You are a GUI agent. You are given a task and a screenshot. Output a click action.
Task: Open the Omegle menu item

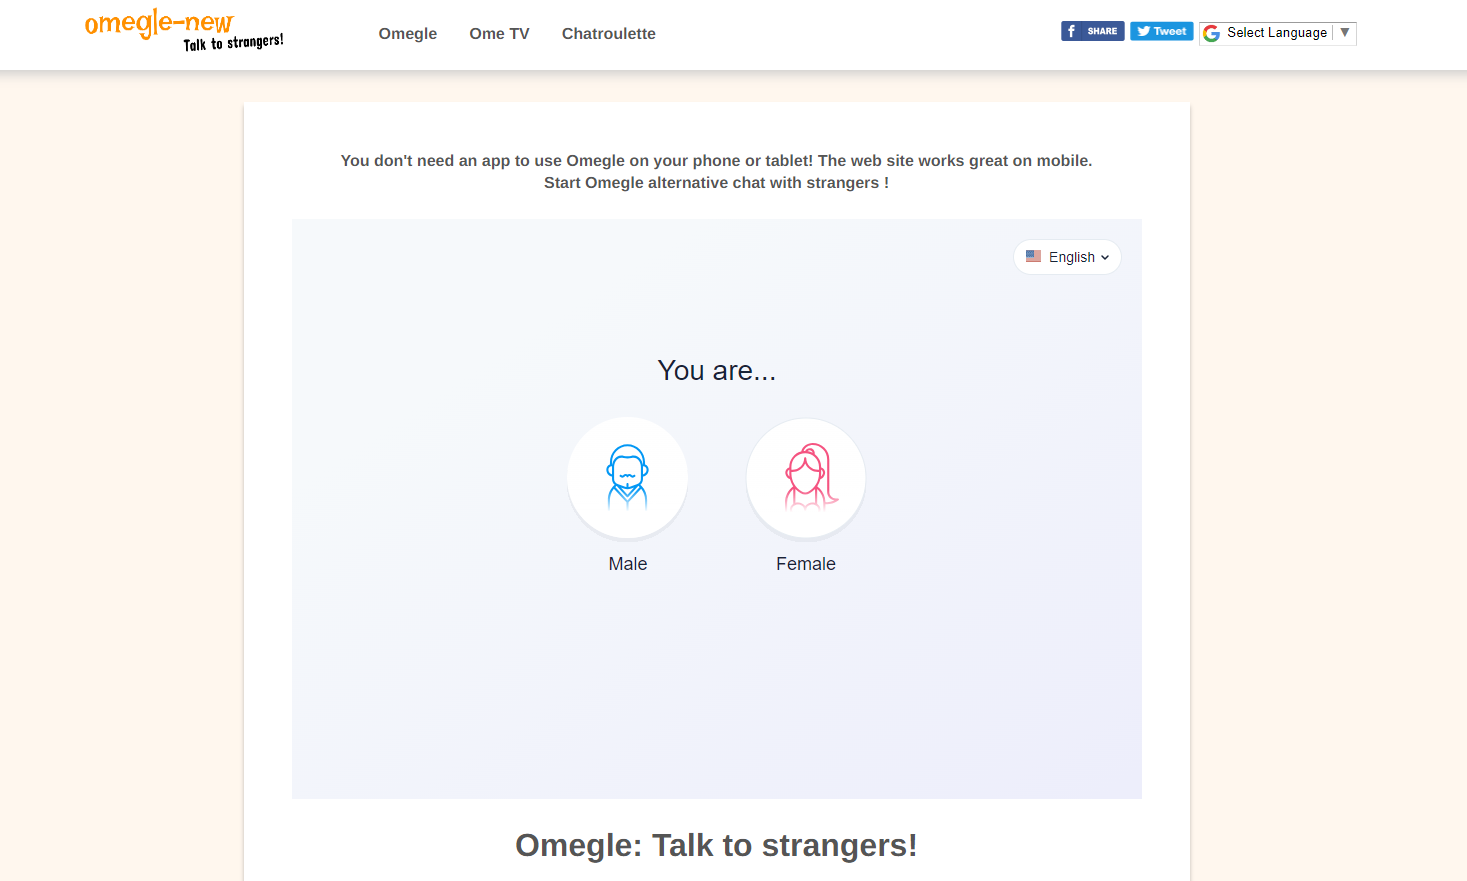click(x=407, y=34)
